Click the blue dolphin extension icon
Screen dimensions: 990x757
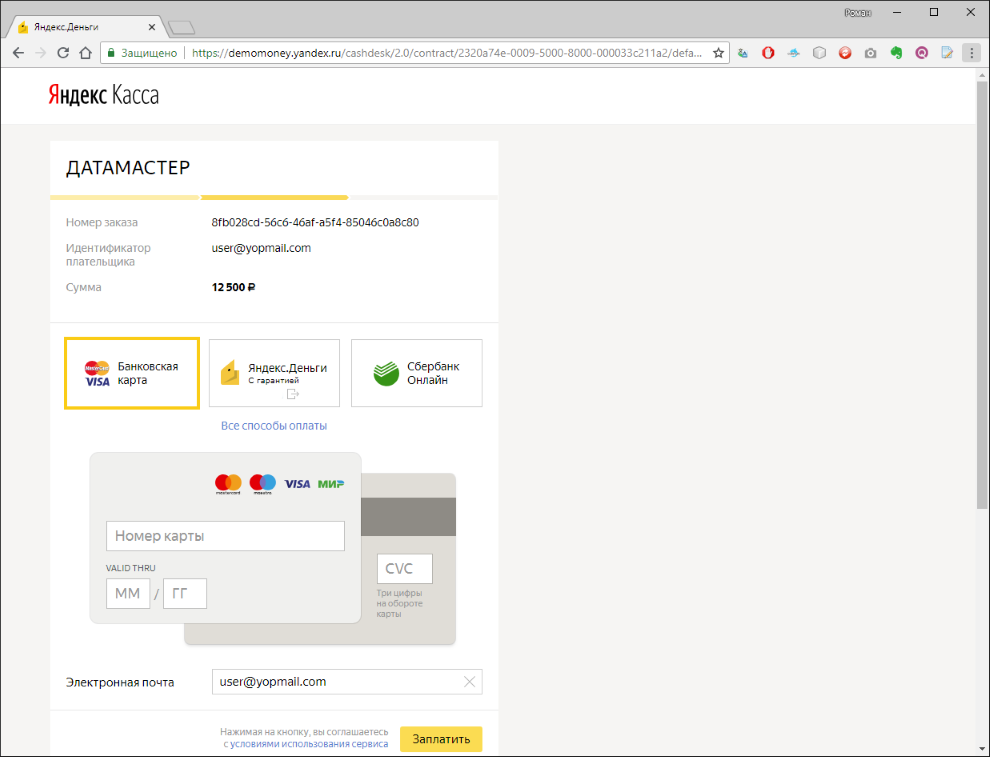(794, 53)
